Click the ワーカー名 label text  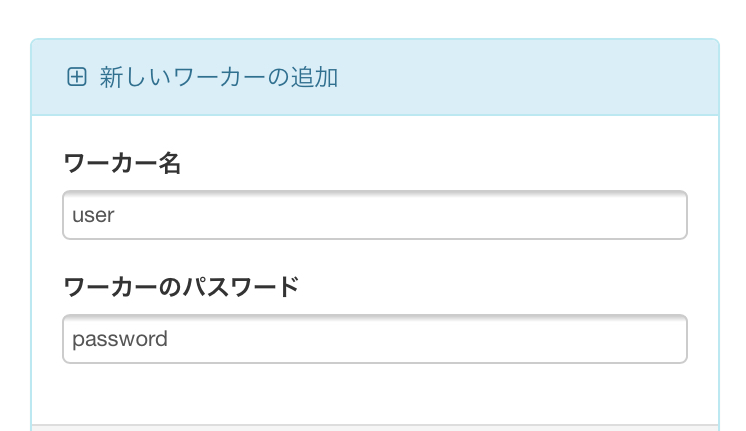pos(122,163)
